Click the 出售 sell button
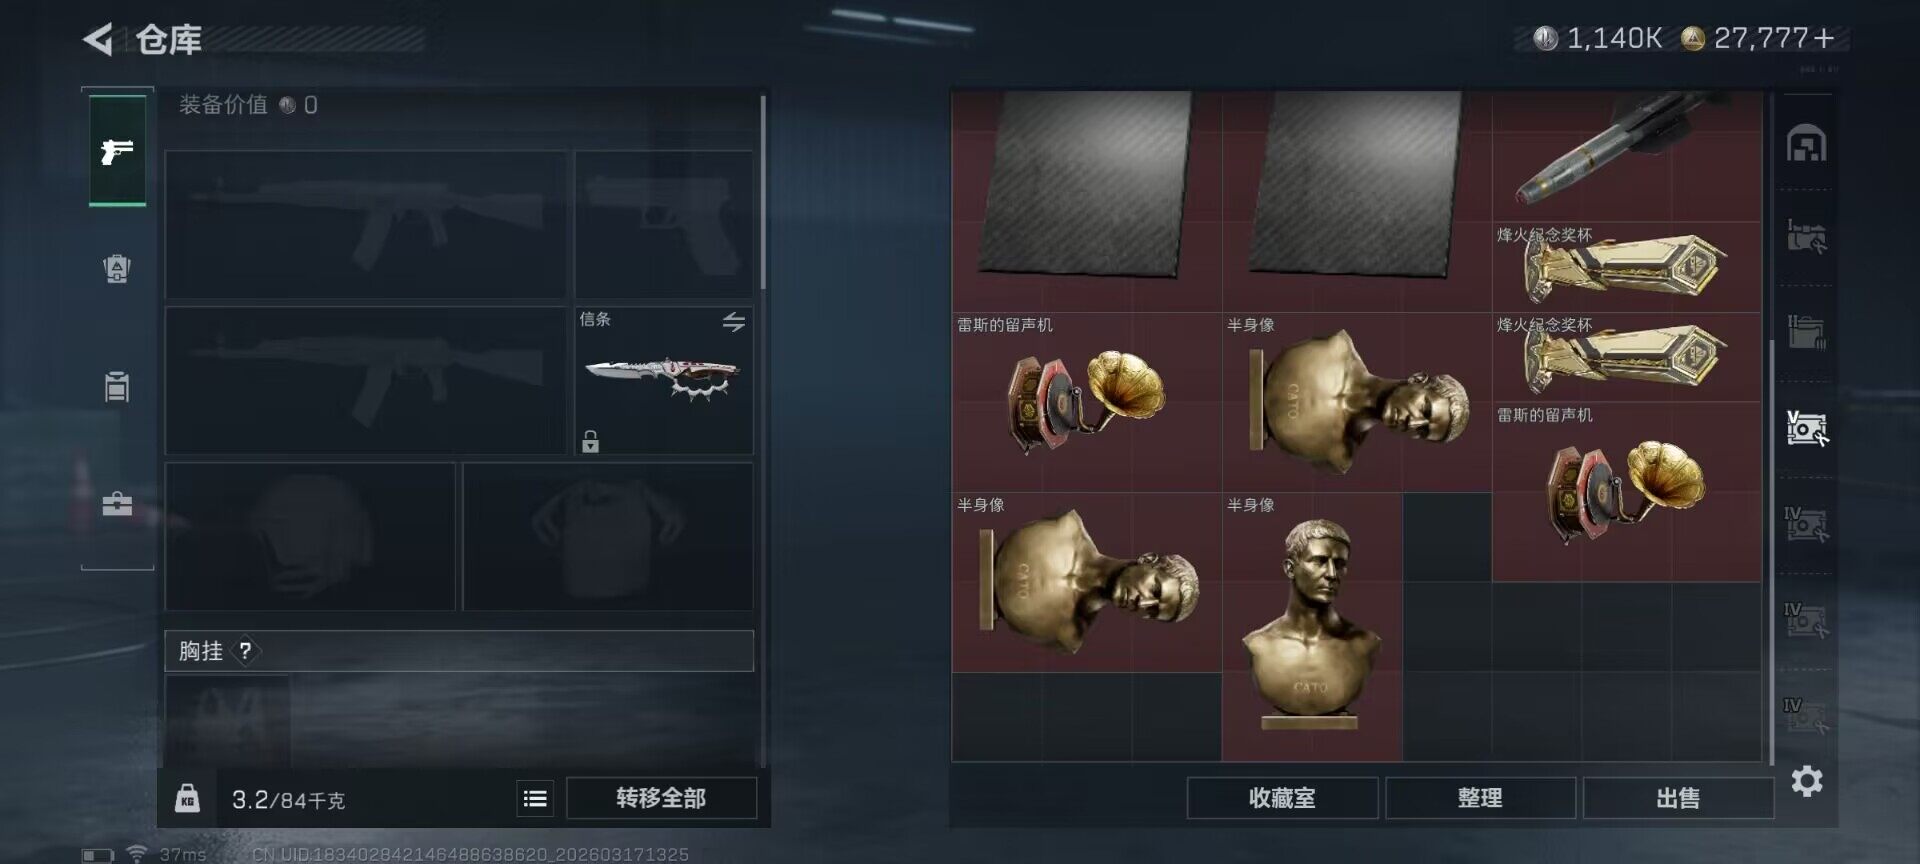The height and width of the screenshot is (864, 1920). (1678, 798)
